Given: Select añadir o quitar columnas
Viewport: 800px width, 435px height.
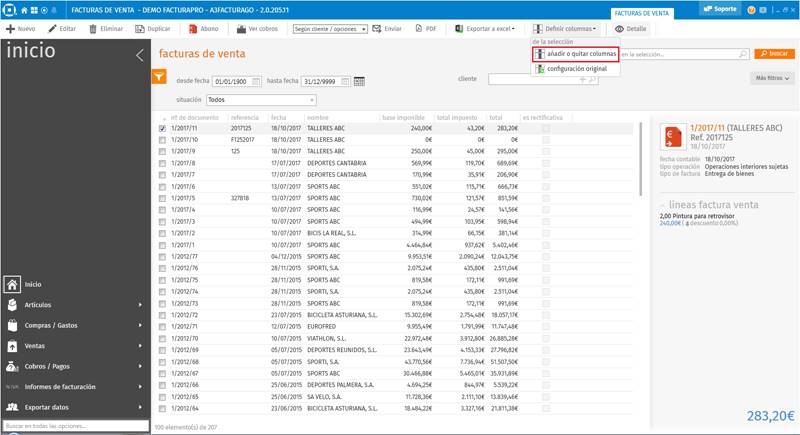Looking at the screenshot, I should tap(576, 54).
